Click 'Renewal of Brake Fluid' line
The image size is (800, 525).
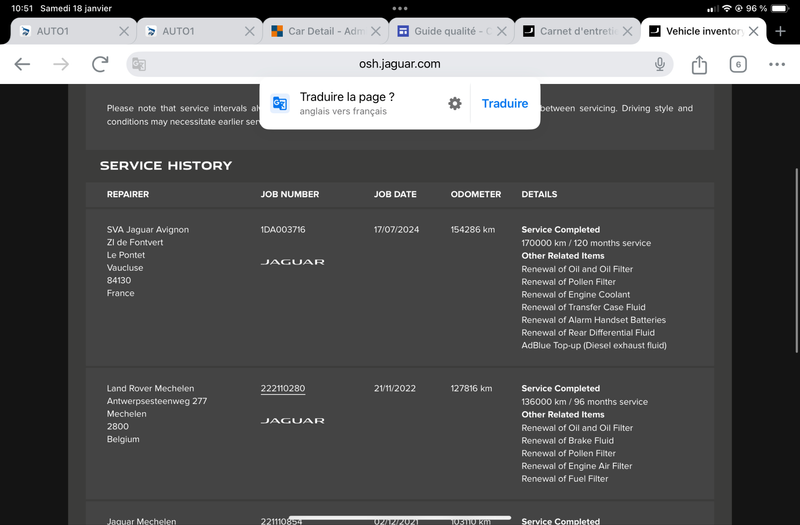pyautogui.click(x=567, y=440)
